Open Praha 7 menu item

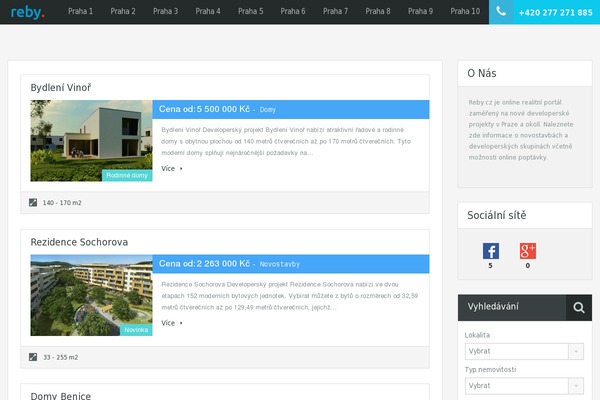335,11
